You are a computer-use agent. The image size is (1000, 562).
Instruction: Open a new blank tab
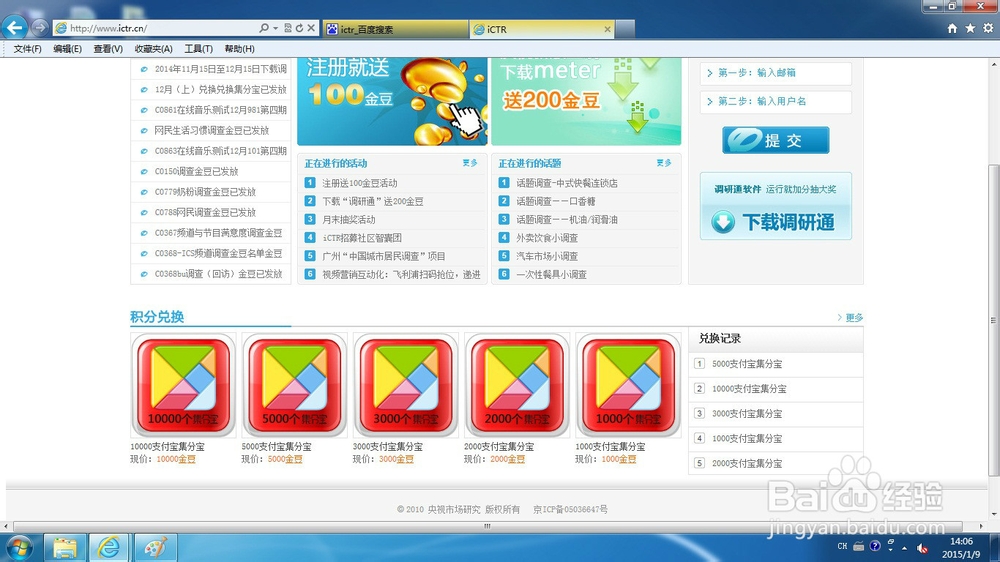(x=625, y=29)
